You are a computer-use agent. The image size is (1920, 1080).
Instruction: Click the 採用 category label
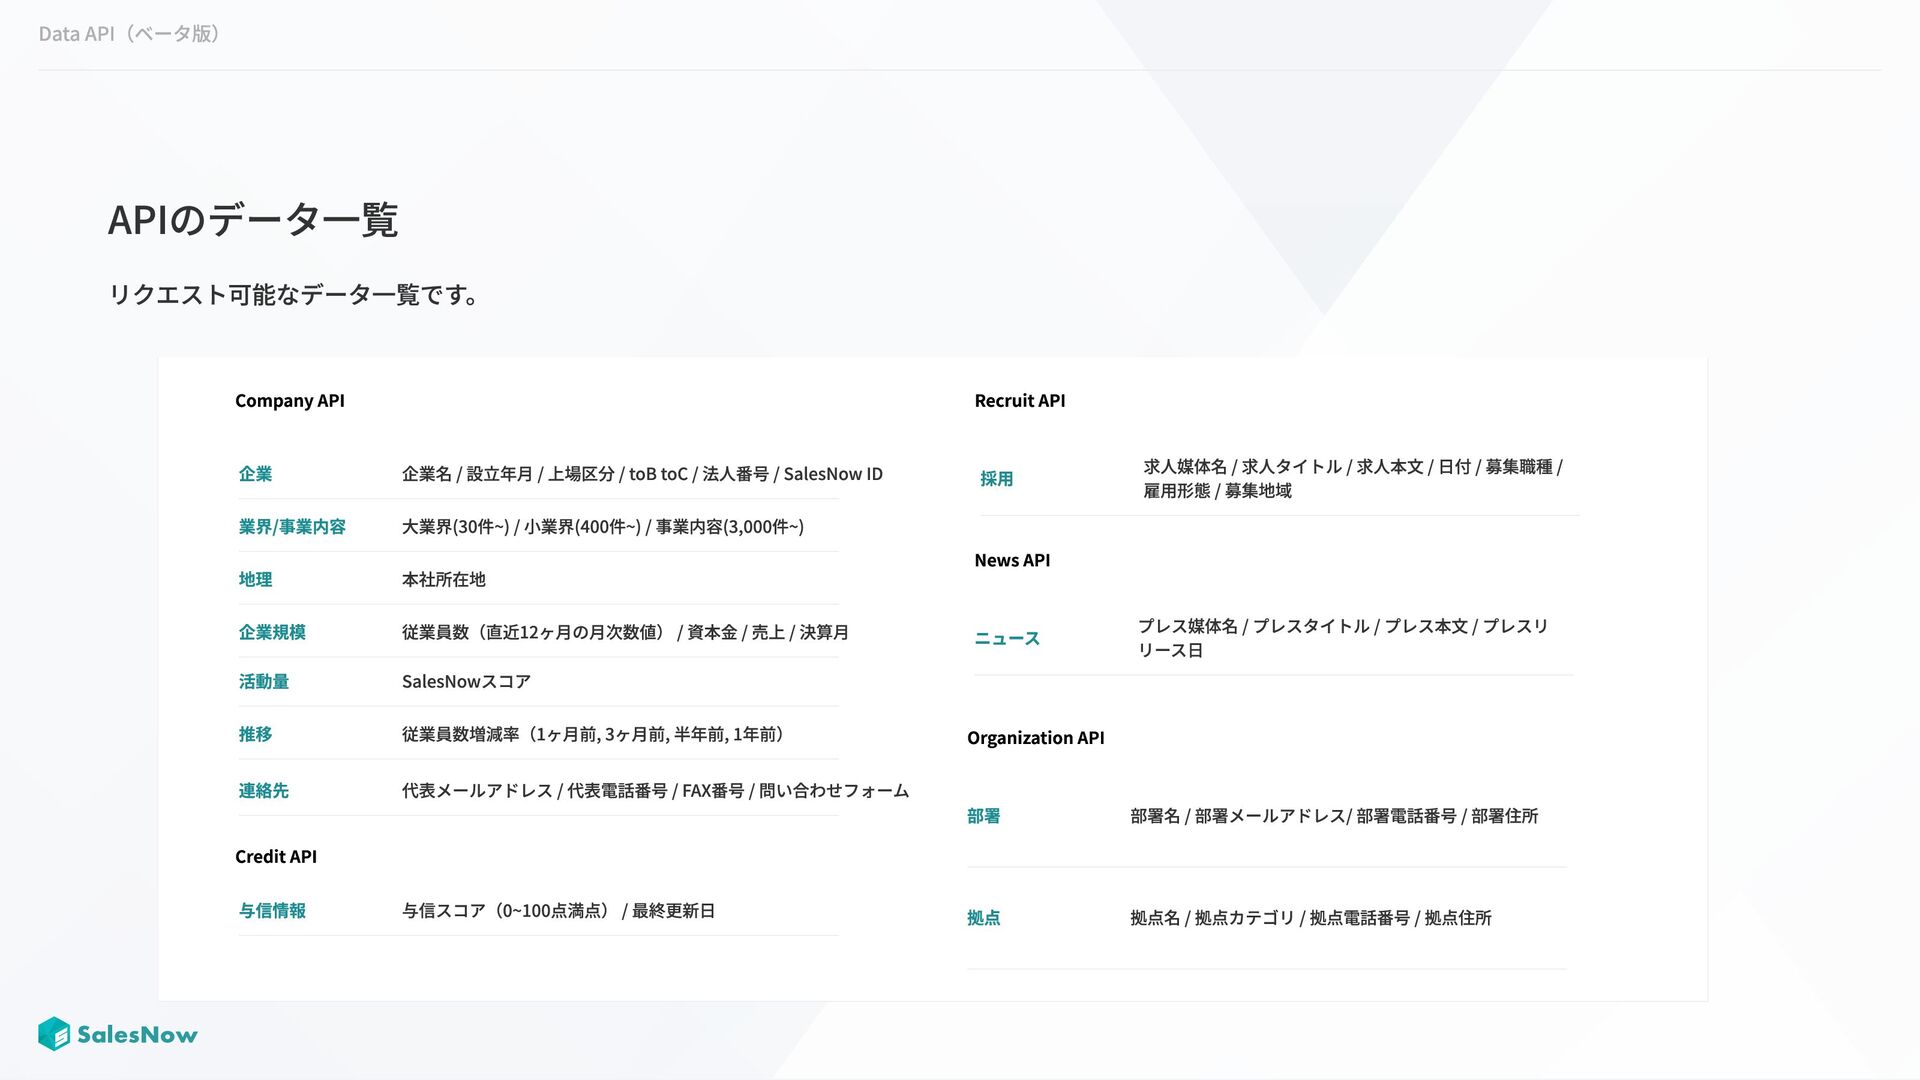tap(996, 479)
